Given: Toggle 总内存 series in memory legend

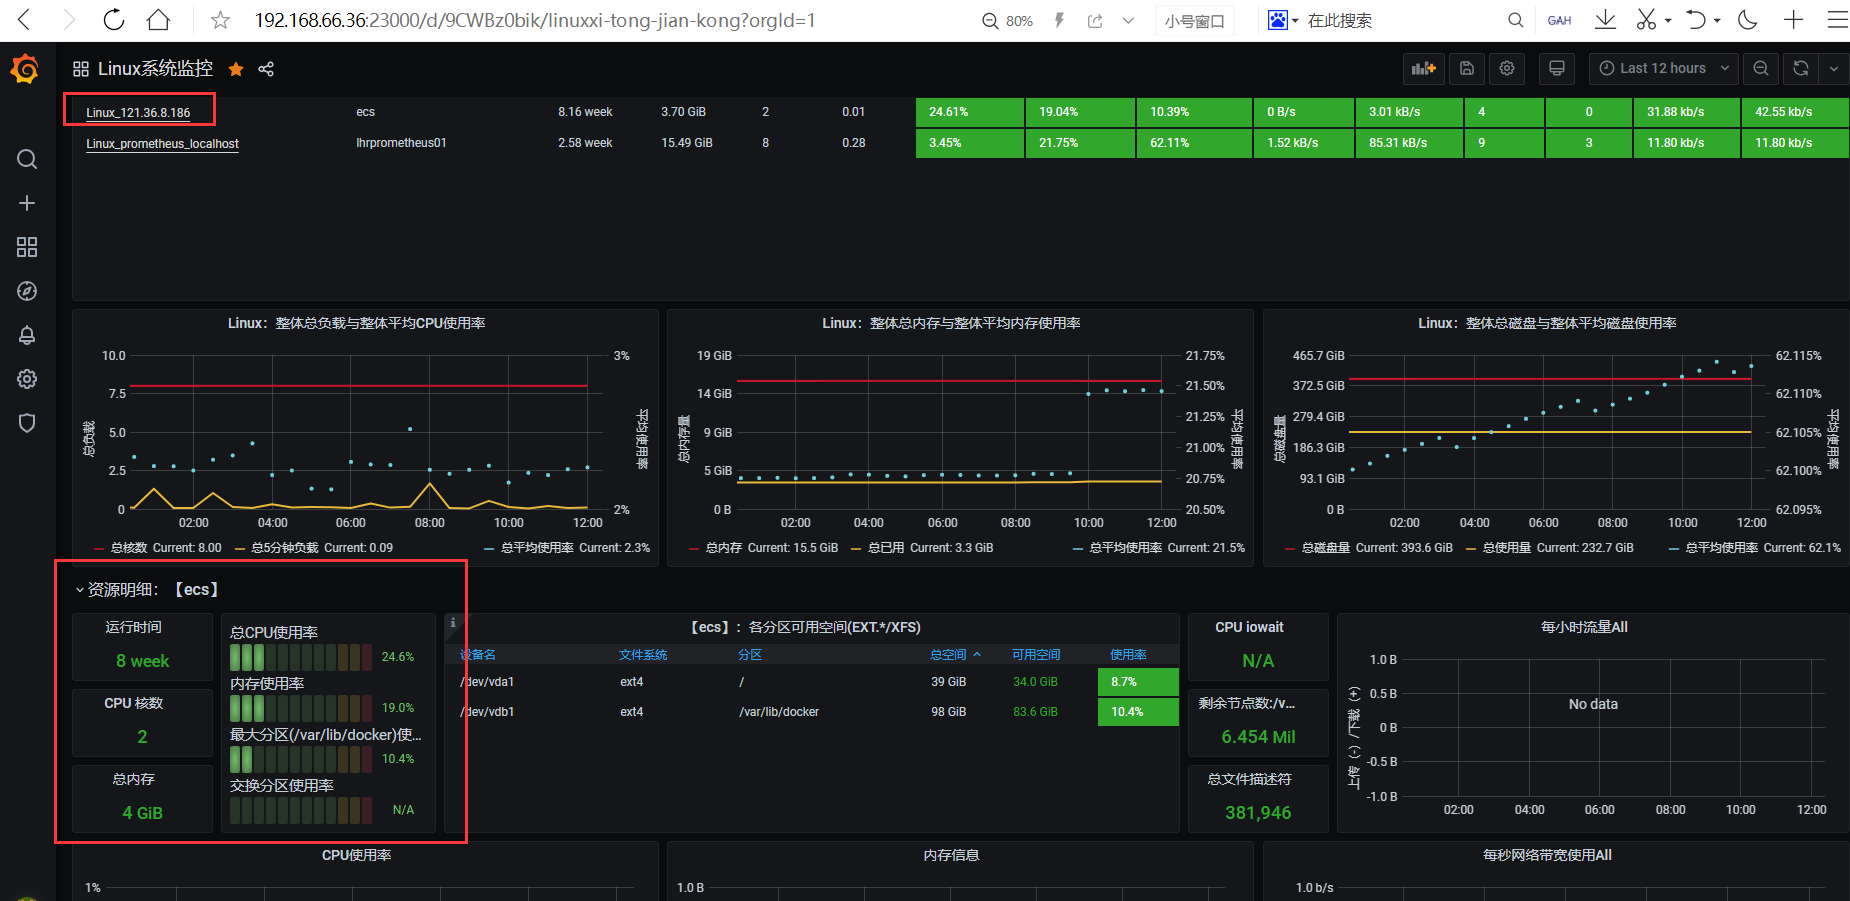Looking at the screenshot, I should 724,548.
